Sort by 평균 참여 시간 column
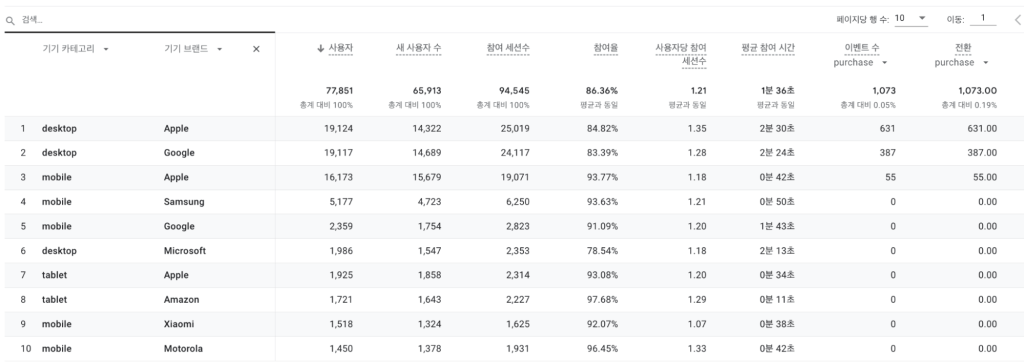This screenshot has height=364, width=1024. tap(768, 48)
